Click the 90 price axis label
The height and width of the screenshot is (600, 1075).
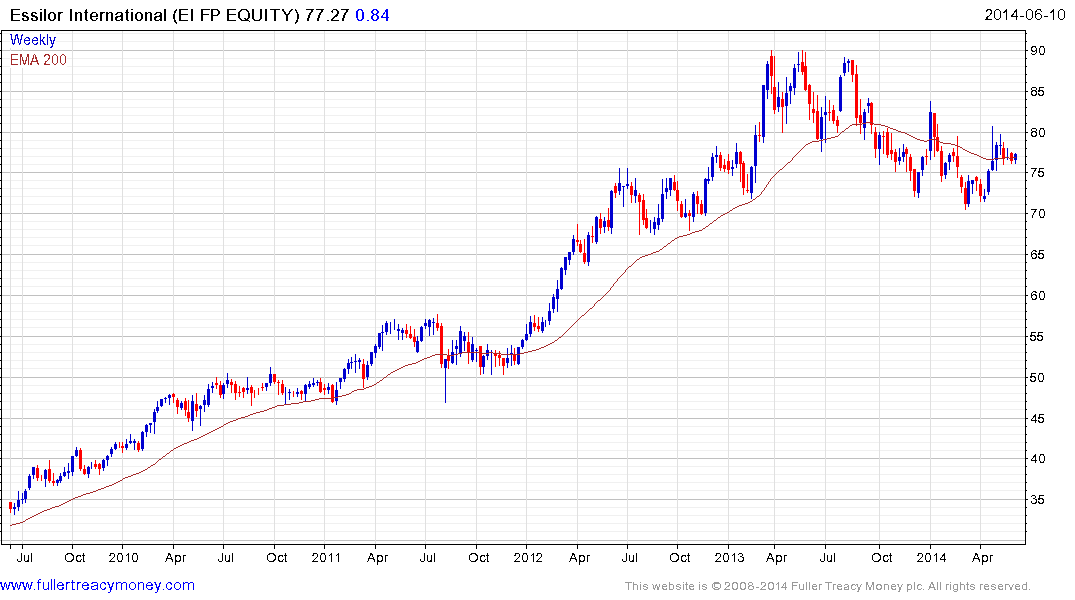point(1037,51)
